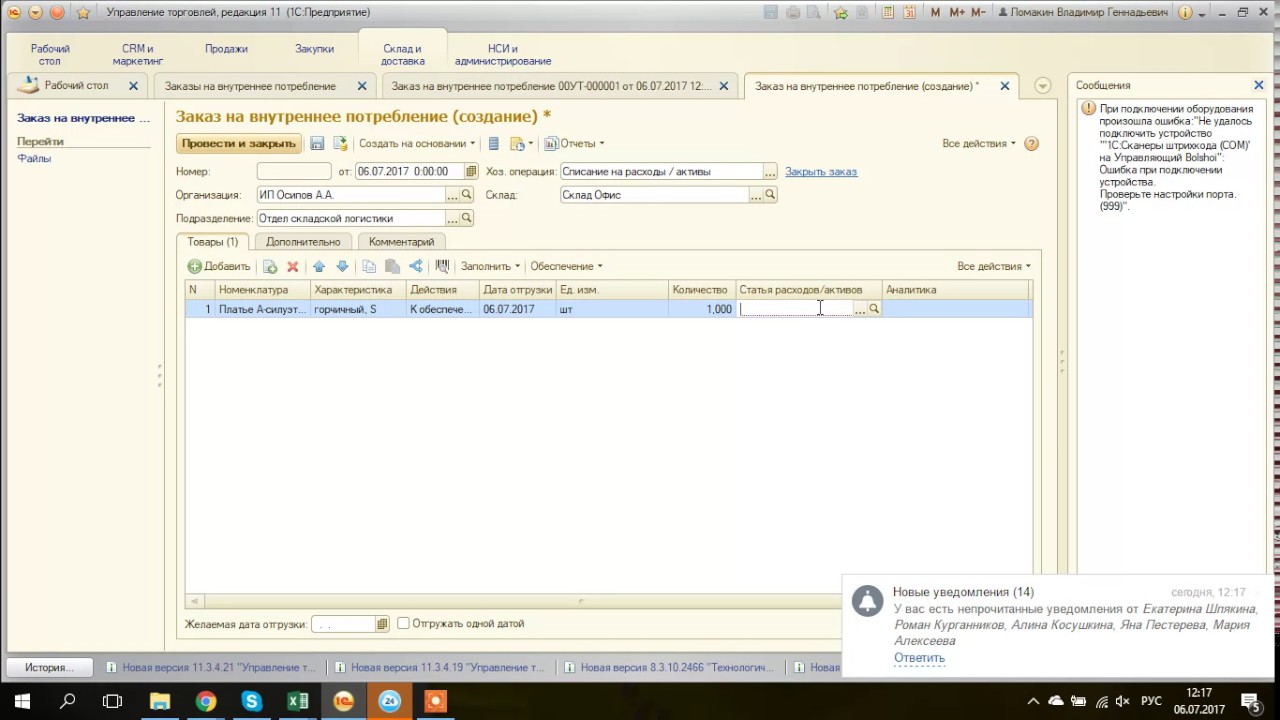Switch to the Рабочий стол window tab

76,86
